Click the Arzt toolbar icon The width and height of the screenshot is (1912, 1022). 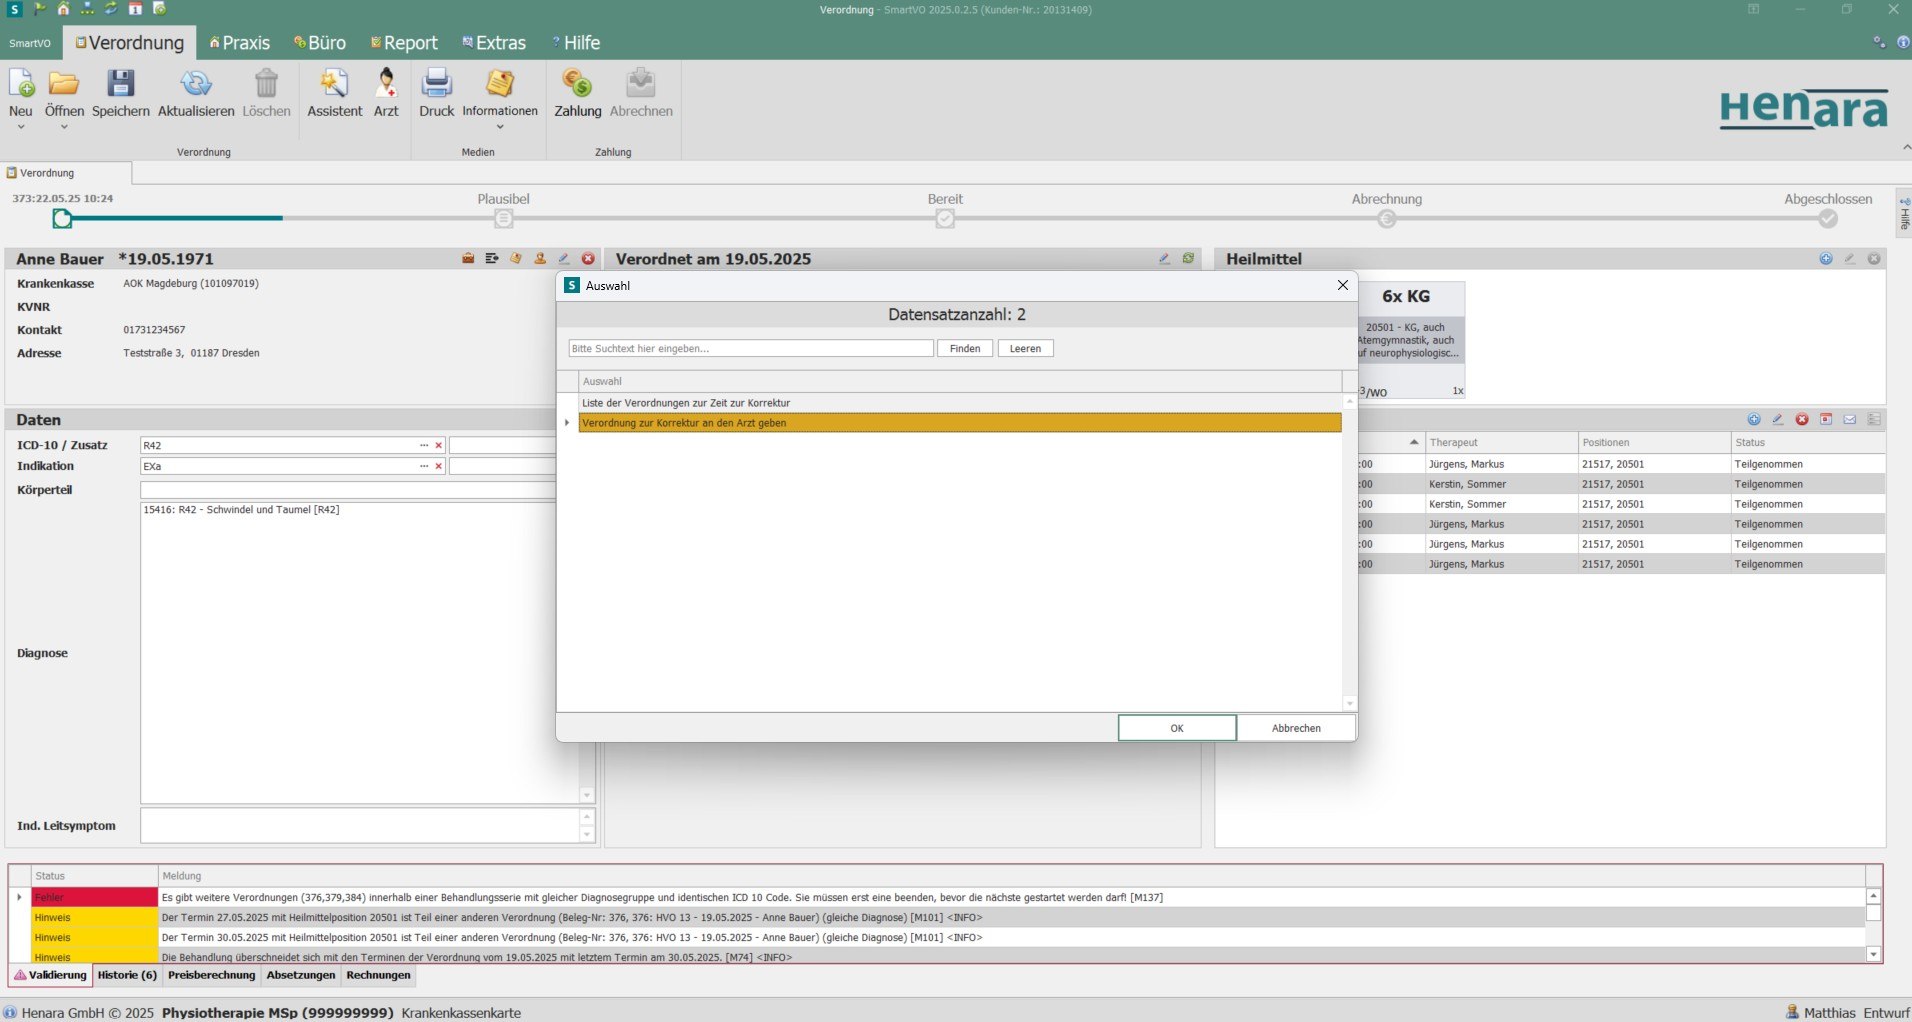(386, 93)
